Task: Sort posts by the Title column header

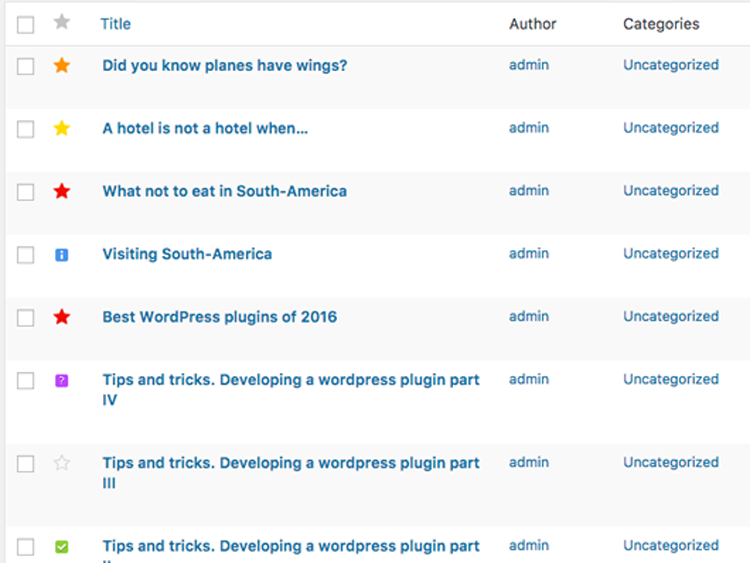Action: [x=115, y=24]
